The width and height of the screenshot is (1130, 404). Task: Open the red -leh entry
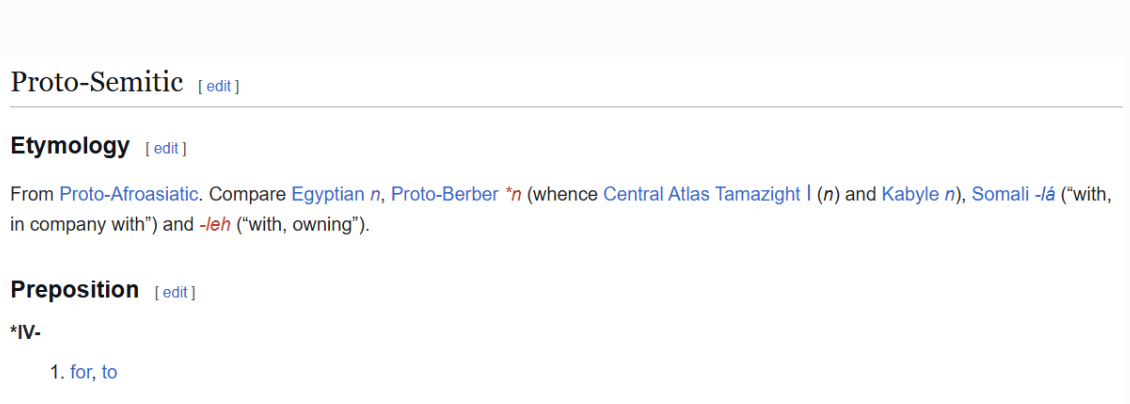(x=215, y=225)
